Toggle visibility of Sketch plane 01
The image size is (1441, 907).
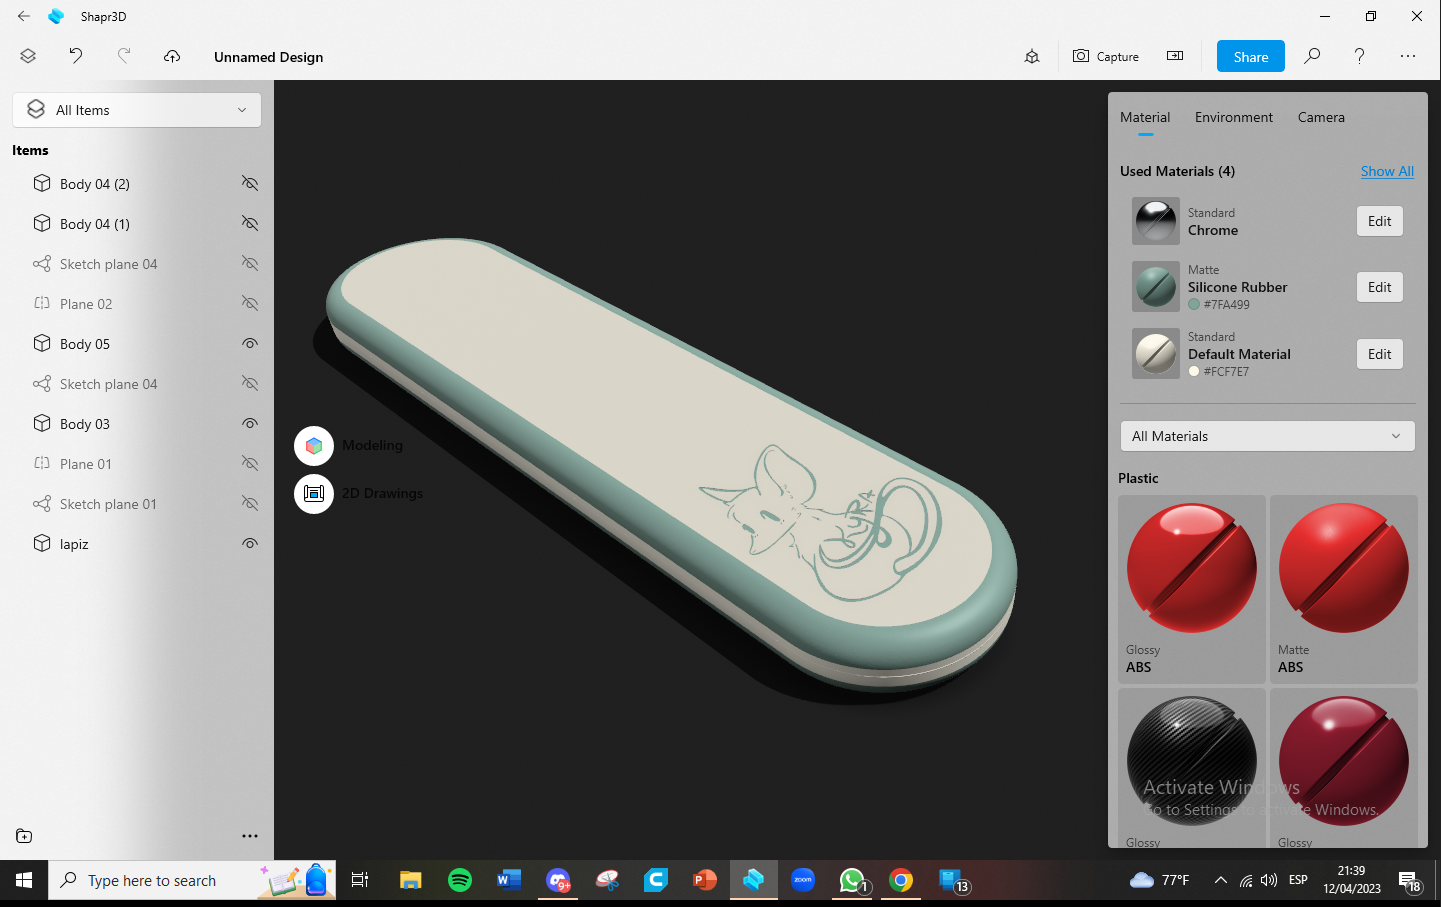(250, 503)
